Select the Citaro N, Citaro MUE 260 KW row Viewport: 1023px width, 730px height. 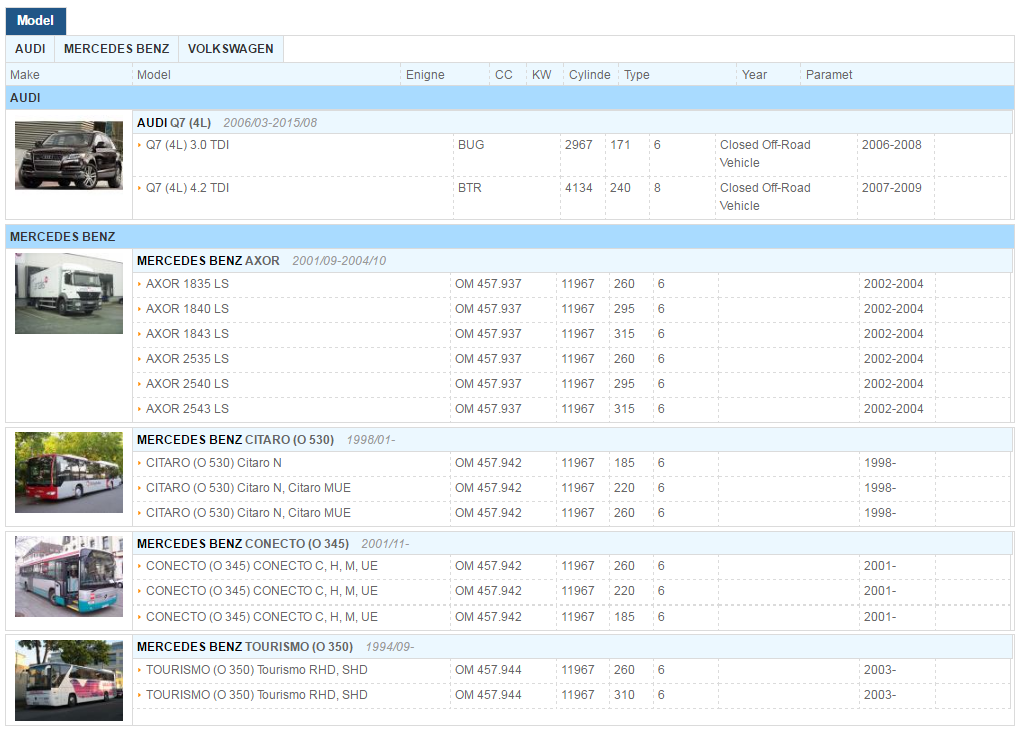[572, 513]
